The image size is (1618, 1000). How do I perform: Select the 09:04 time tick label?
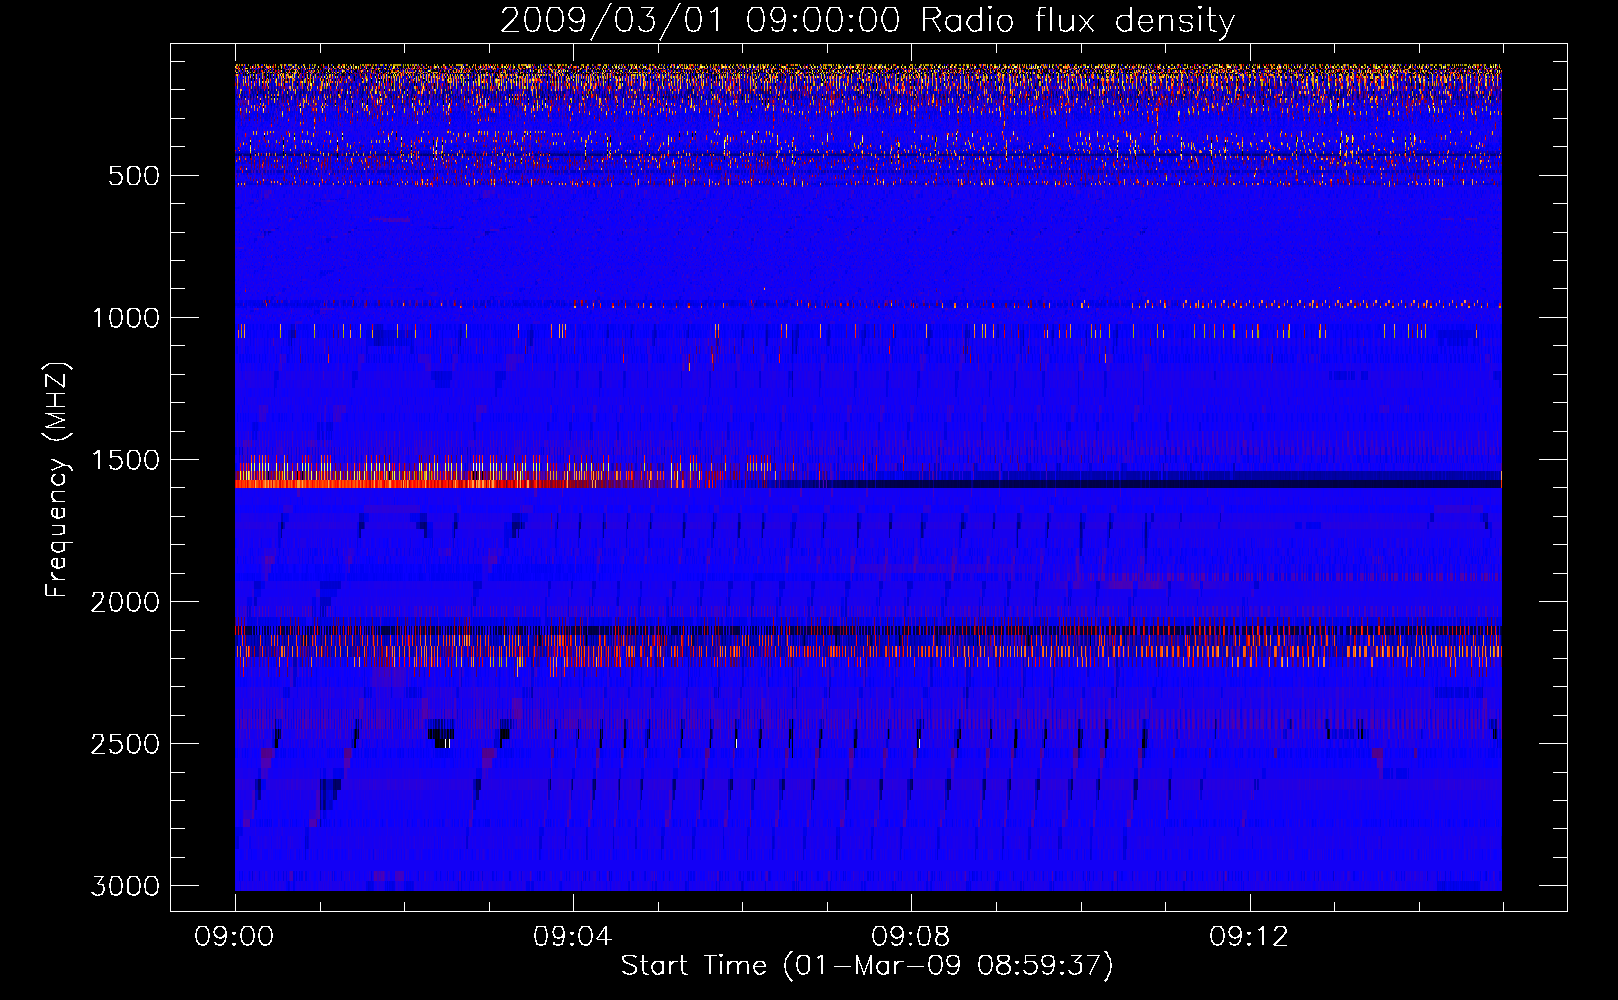pos(573,937)
